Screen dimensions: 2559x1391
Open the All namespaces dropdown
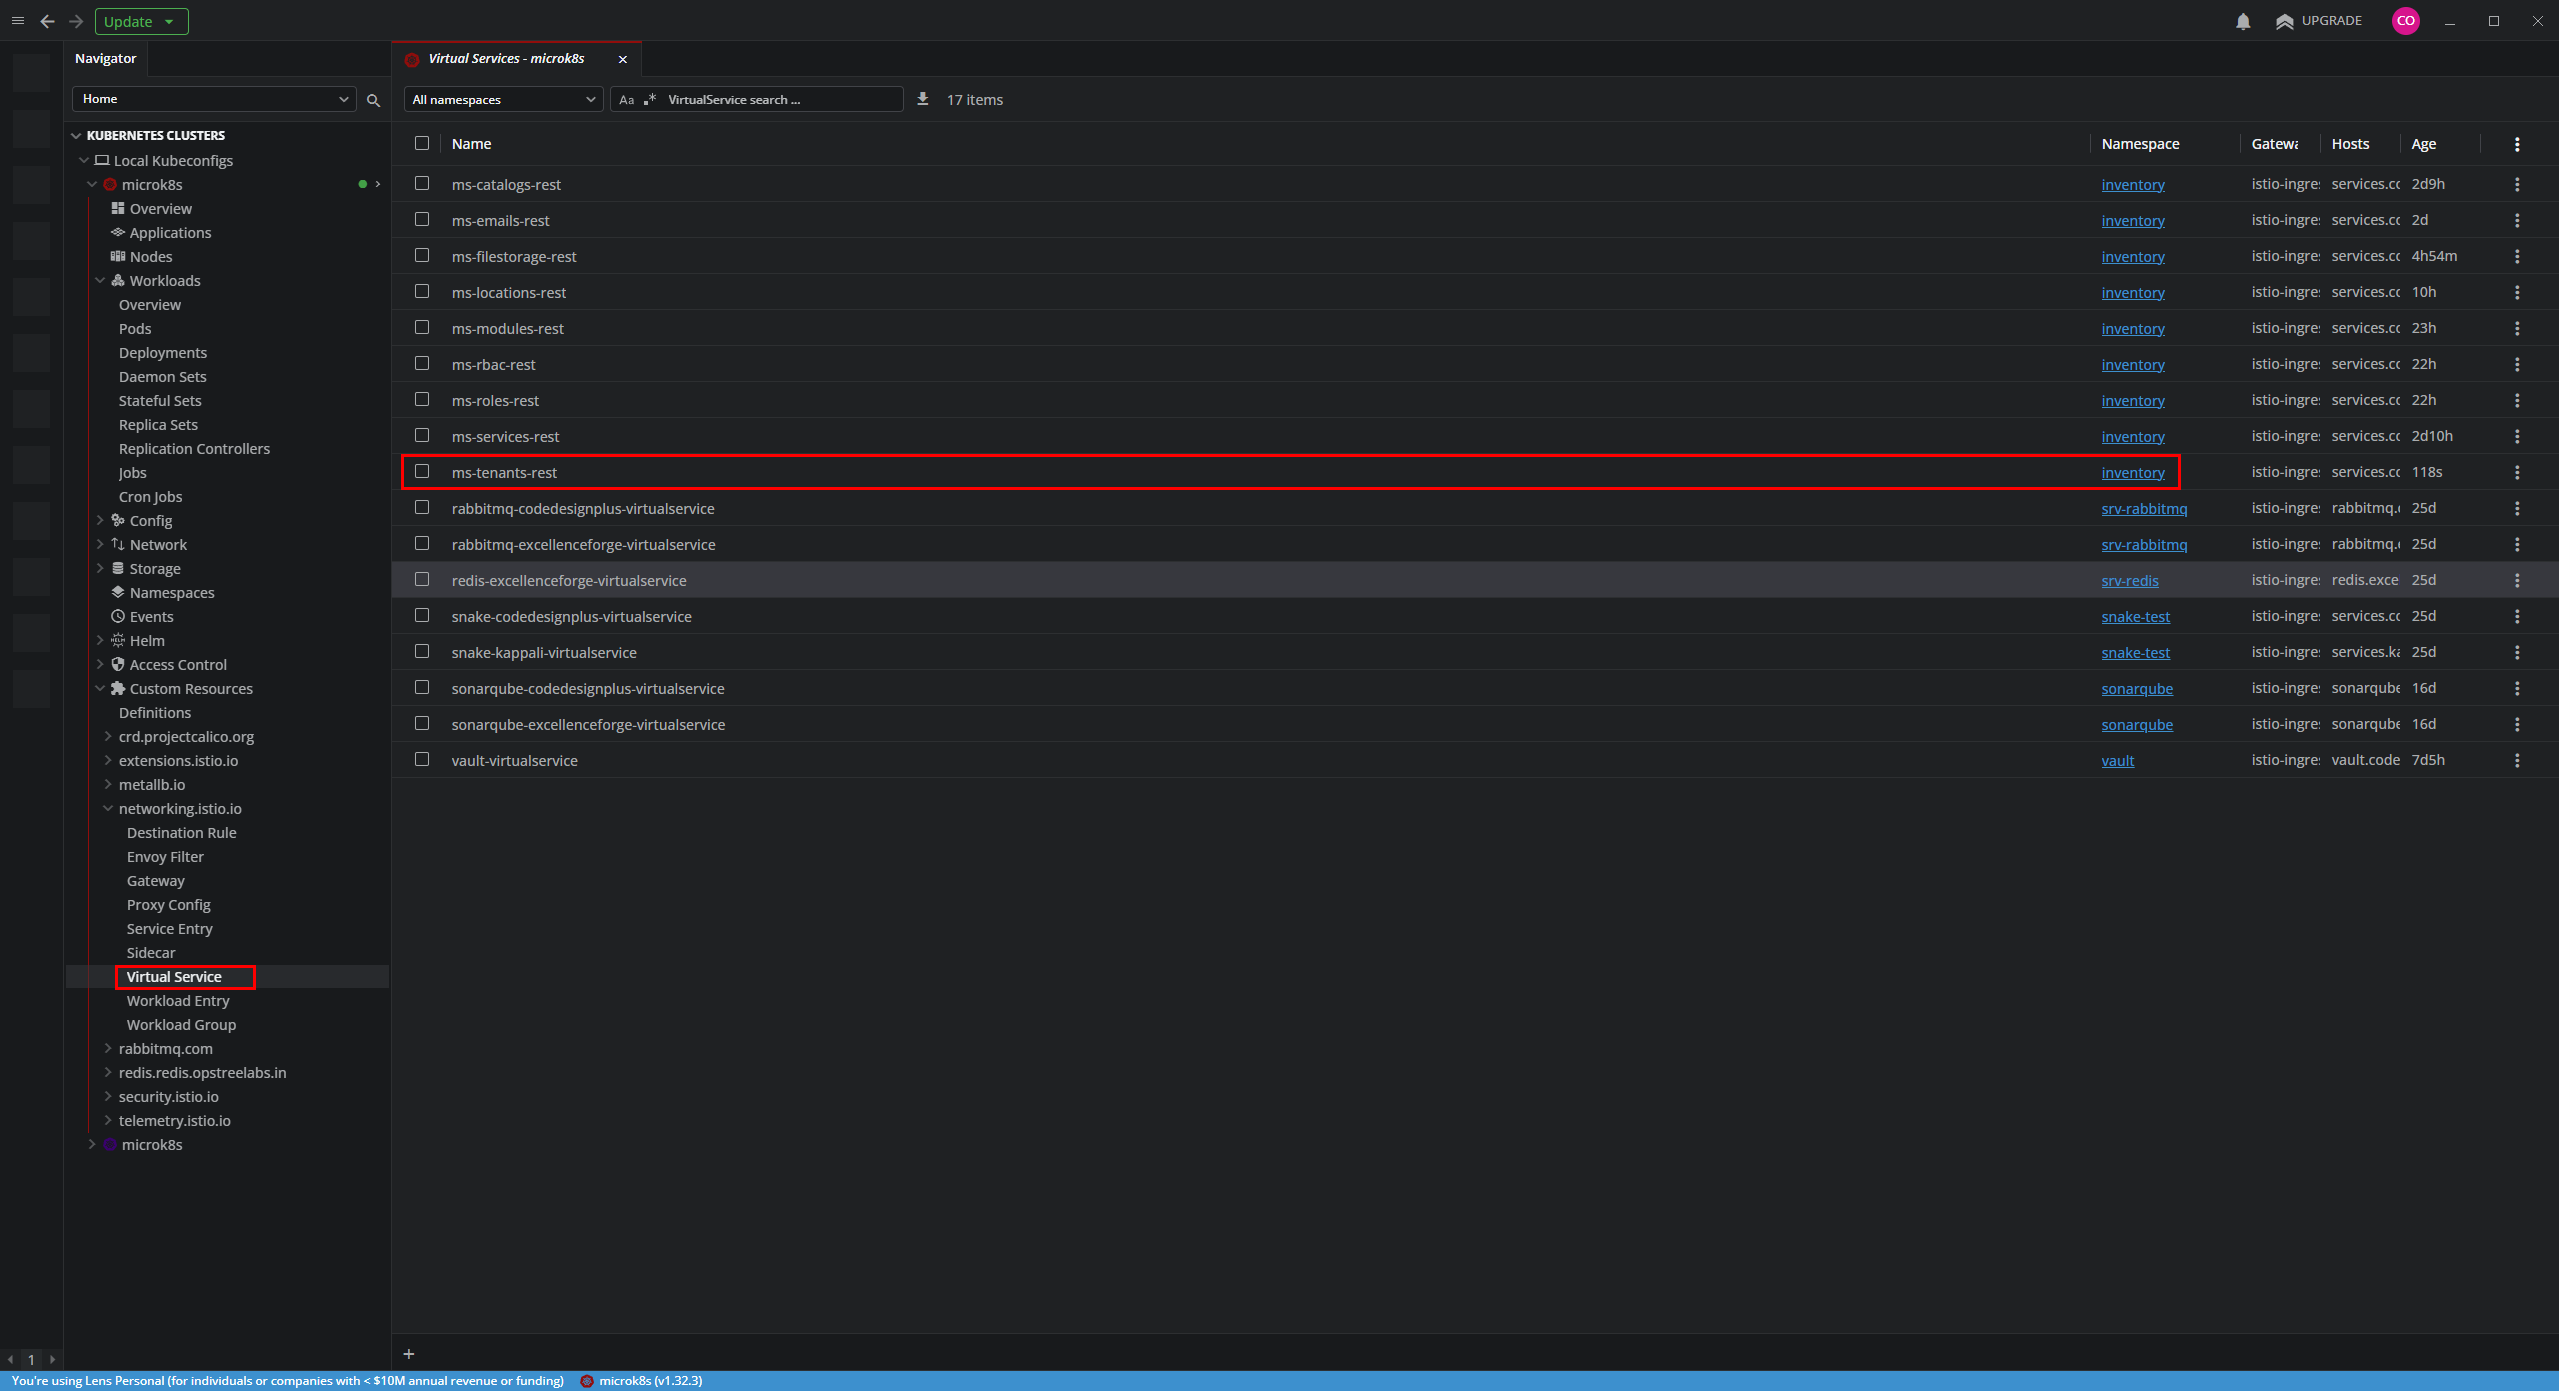pos(504,99)
